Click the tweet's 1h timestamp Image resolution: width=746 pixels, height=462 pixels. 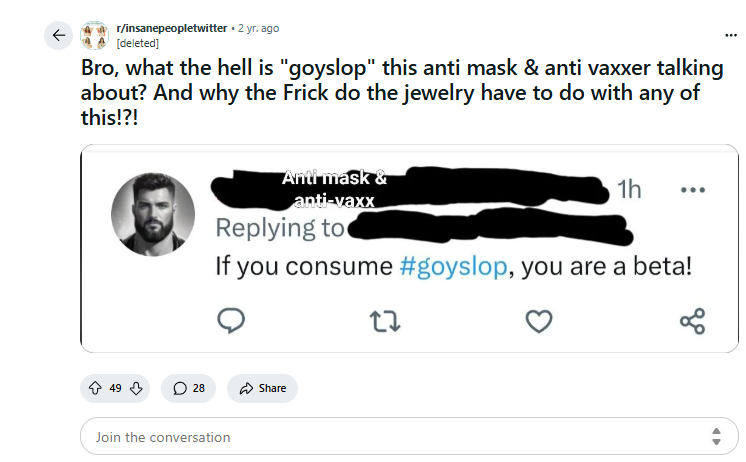click(630, 190)
